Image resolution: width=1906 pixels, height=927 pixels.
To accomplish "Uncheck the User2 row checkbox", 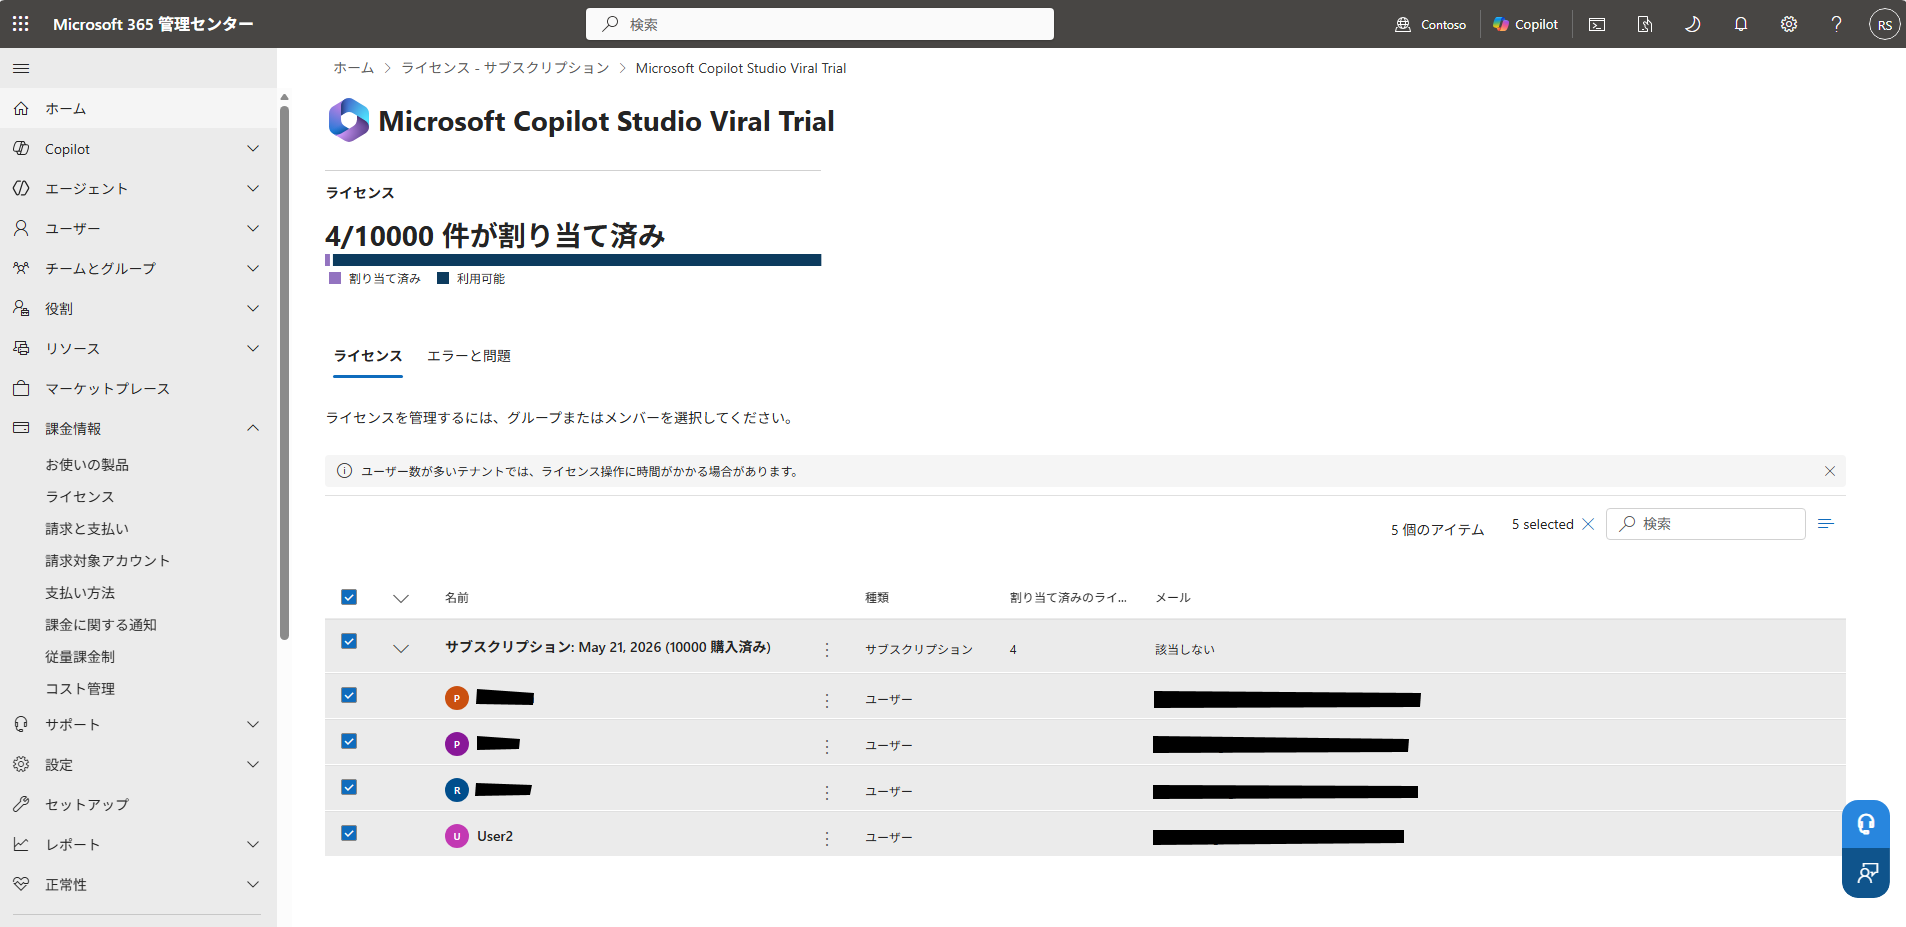I will click(349, 833).
